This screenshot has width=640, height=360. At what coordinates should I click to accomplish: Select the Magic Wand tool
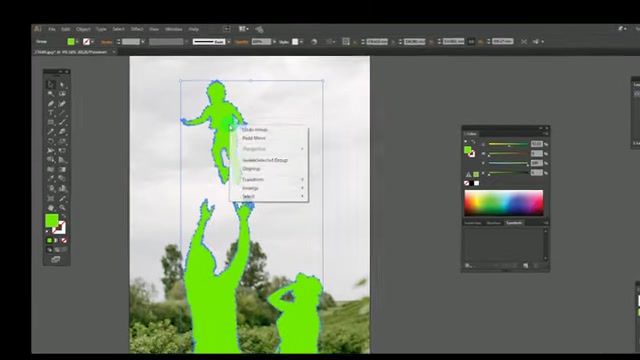point(51,93)
